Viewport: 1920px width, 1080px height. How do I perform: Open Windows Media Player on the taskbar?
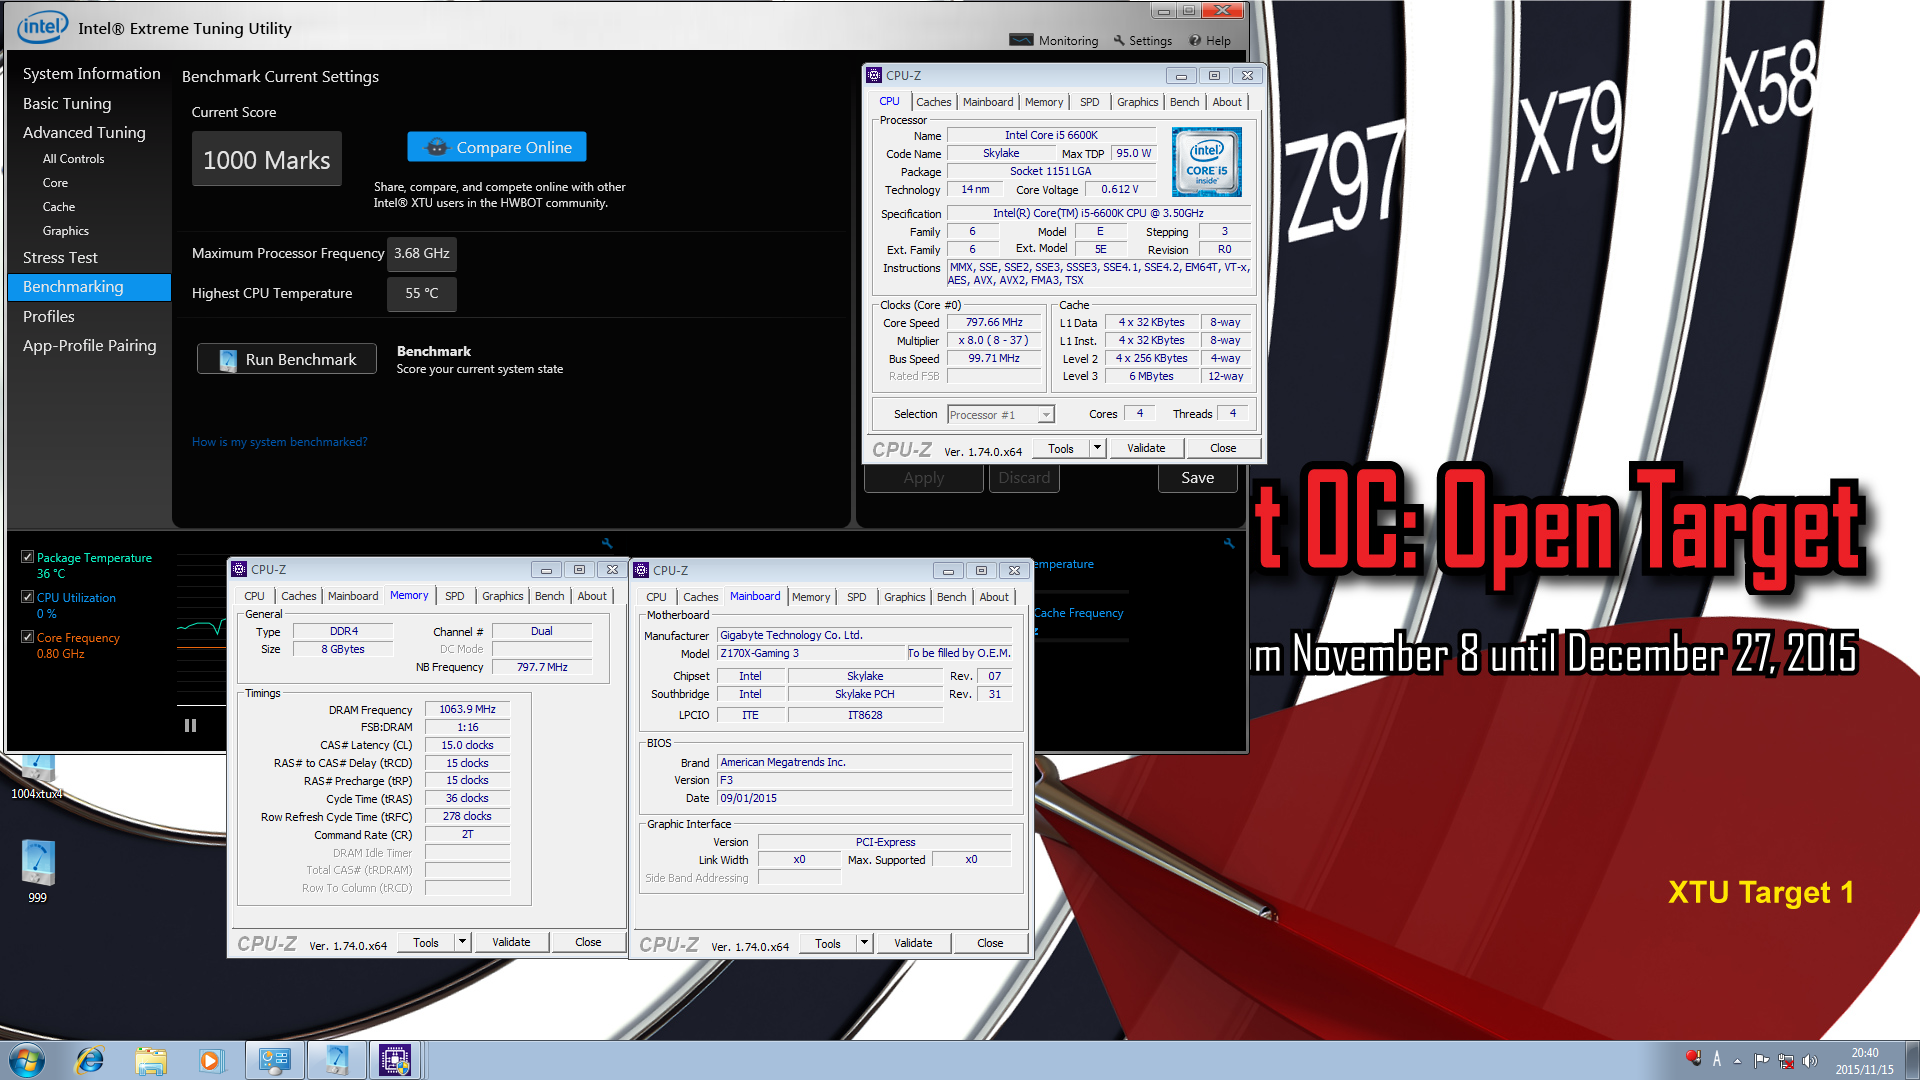[210, 1060]
